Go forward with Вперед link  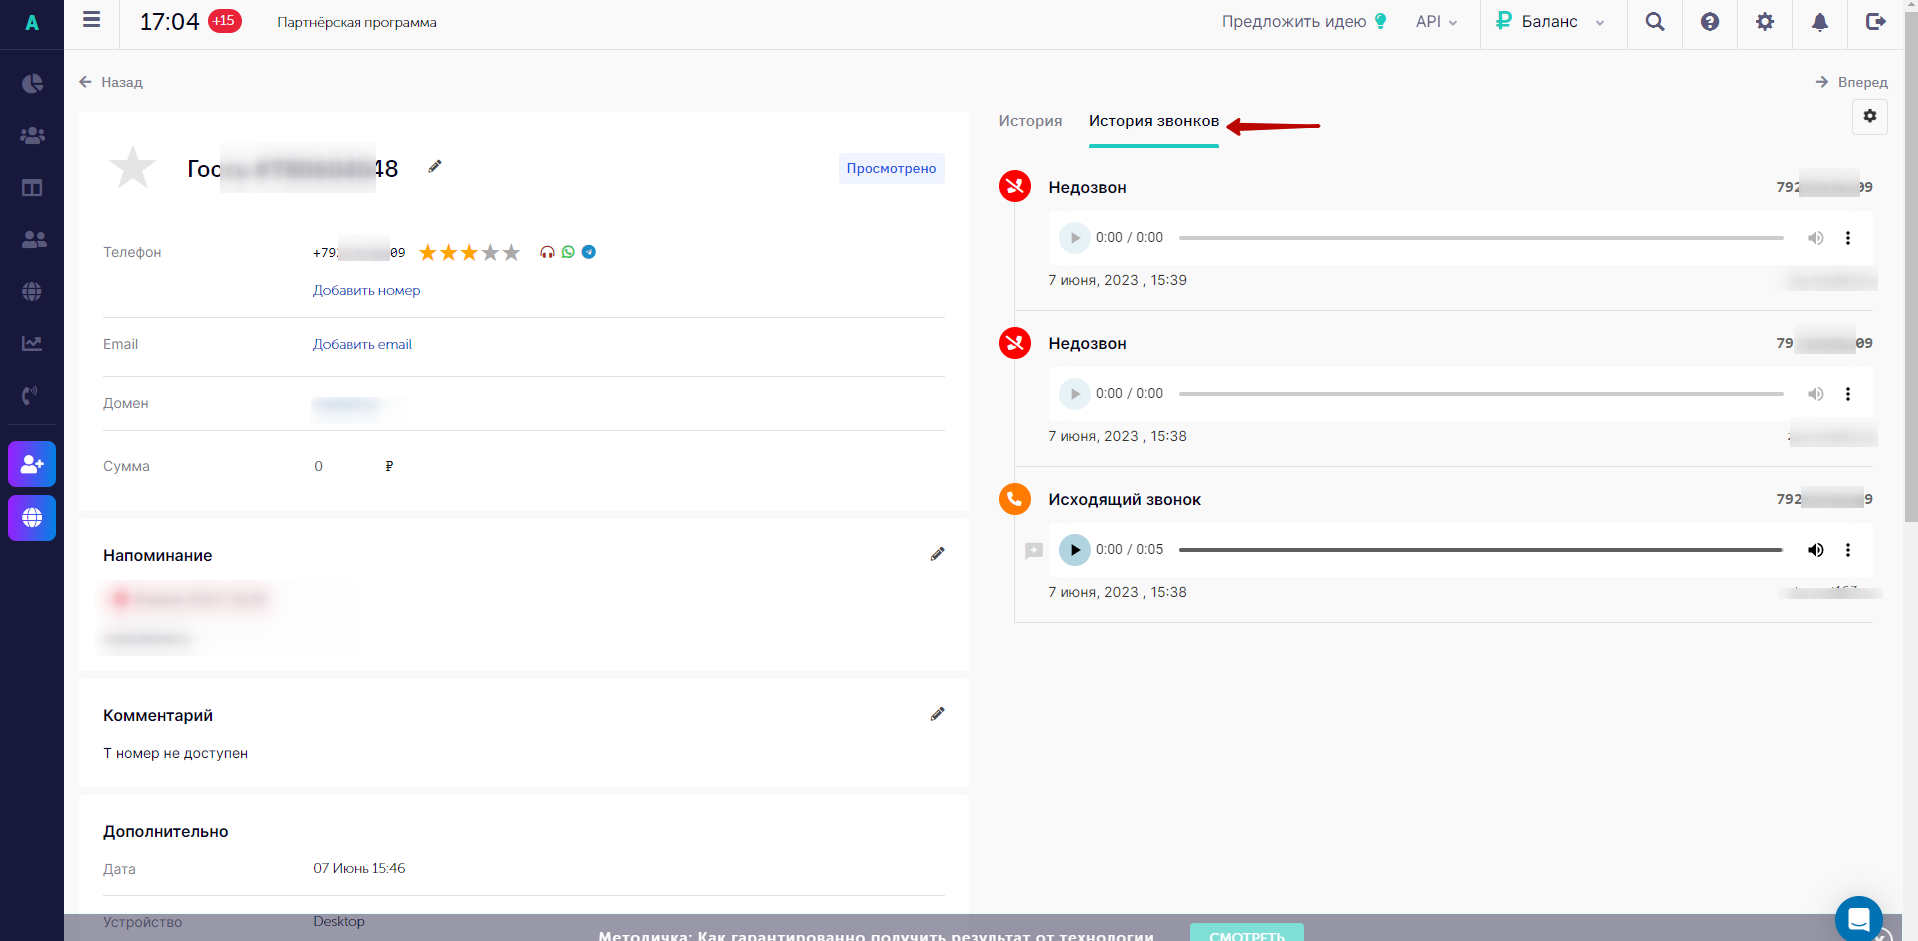pos(1852,82)
